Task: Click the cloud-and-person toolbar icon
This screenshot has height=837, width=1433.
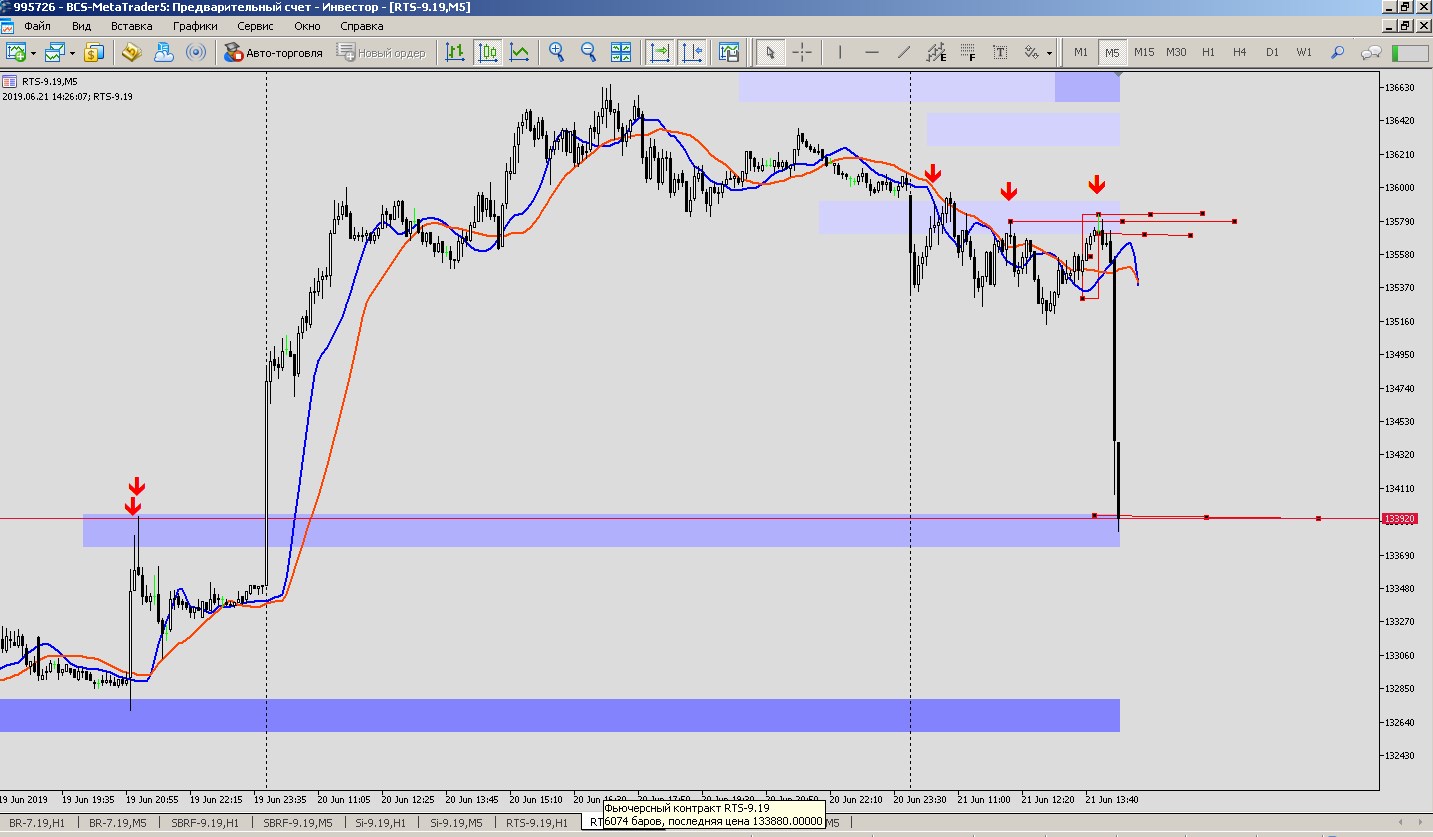Action: click(x=164, y=52)
